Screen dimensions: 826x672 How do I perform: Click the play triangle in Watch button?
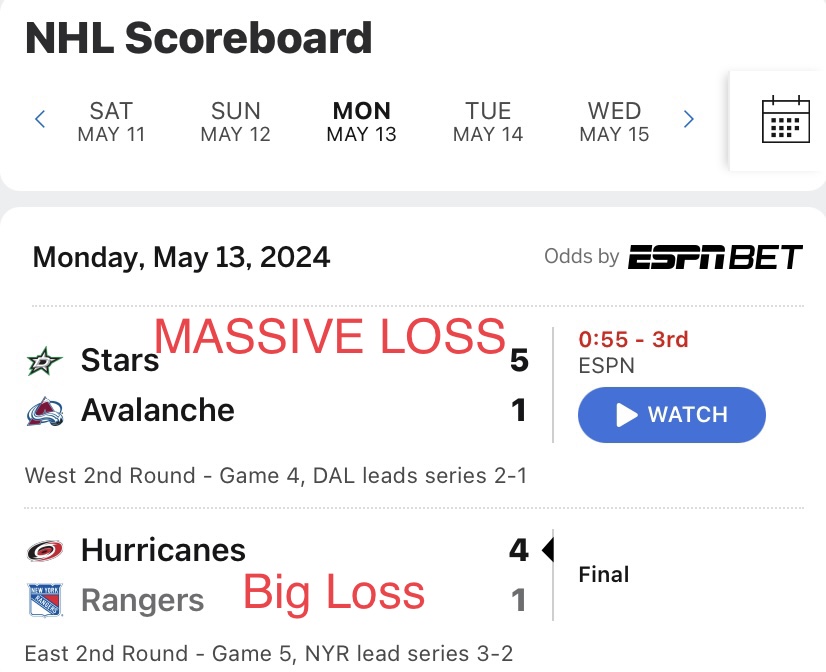(x=626, y=415)
